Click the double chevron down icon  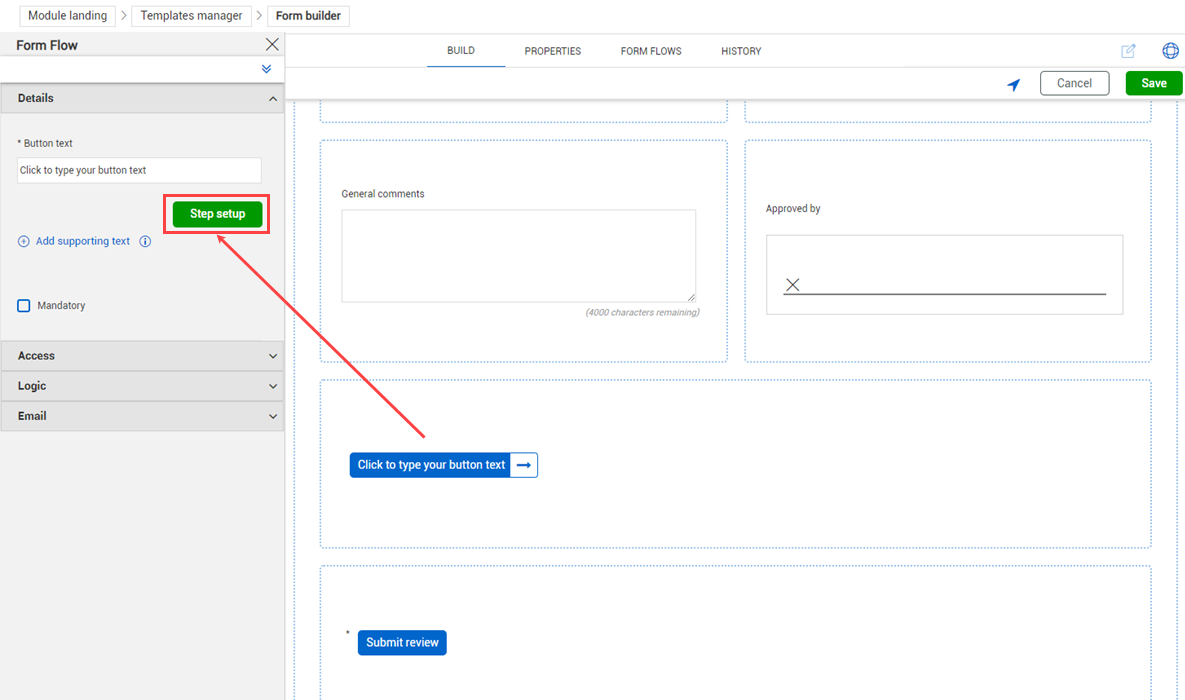pyautogui.click(x=266, y=69)
